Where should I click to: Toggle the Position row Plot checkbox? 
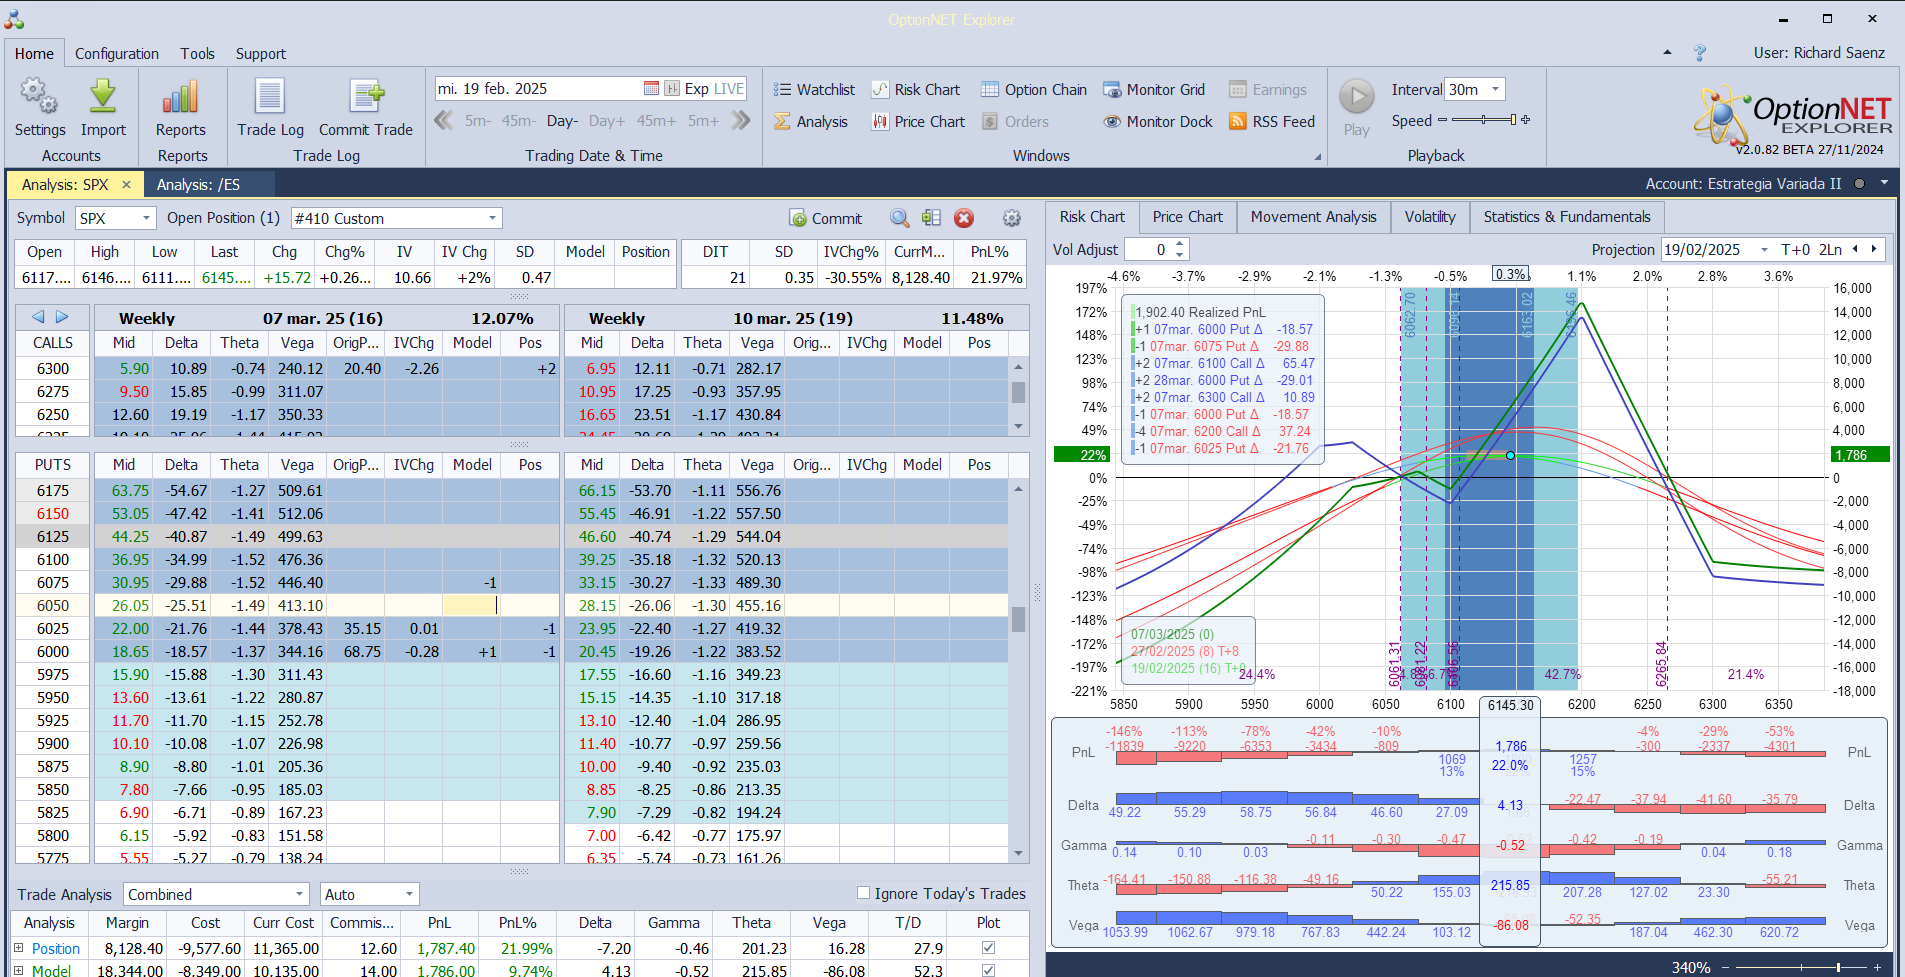click(988, 948)
